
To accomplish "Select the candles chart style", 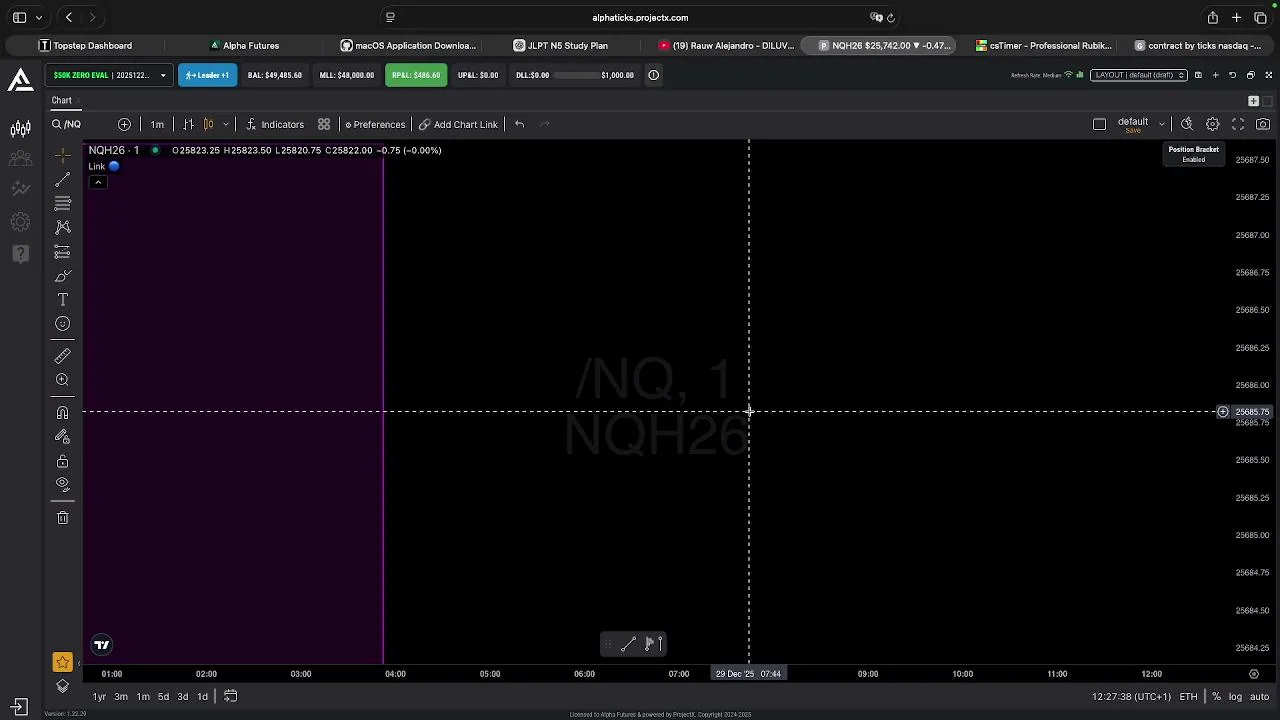I will tap(208, 124).
